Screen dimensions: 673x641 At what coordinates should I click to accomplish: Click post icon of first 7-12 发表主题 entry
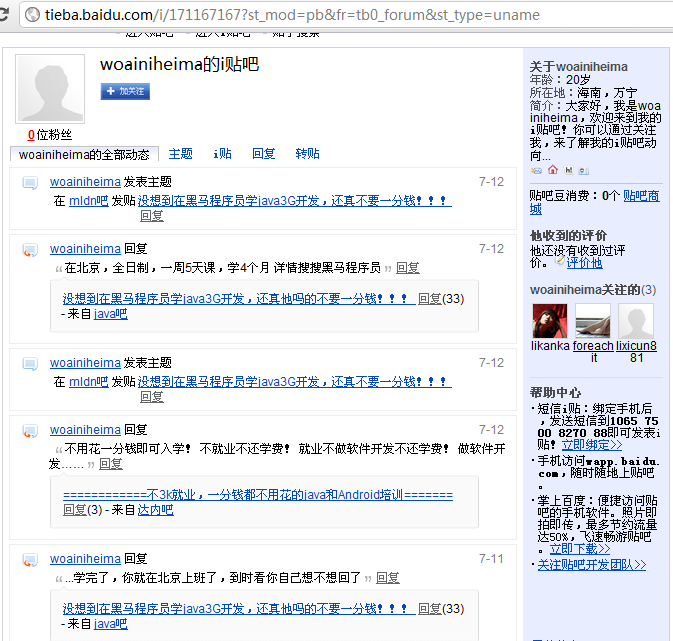tap(30, 183)
